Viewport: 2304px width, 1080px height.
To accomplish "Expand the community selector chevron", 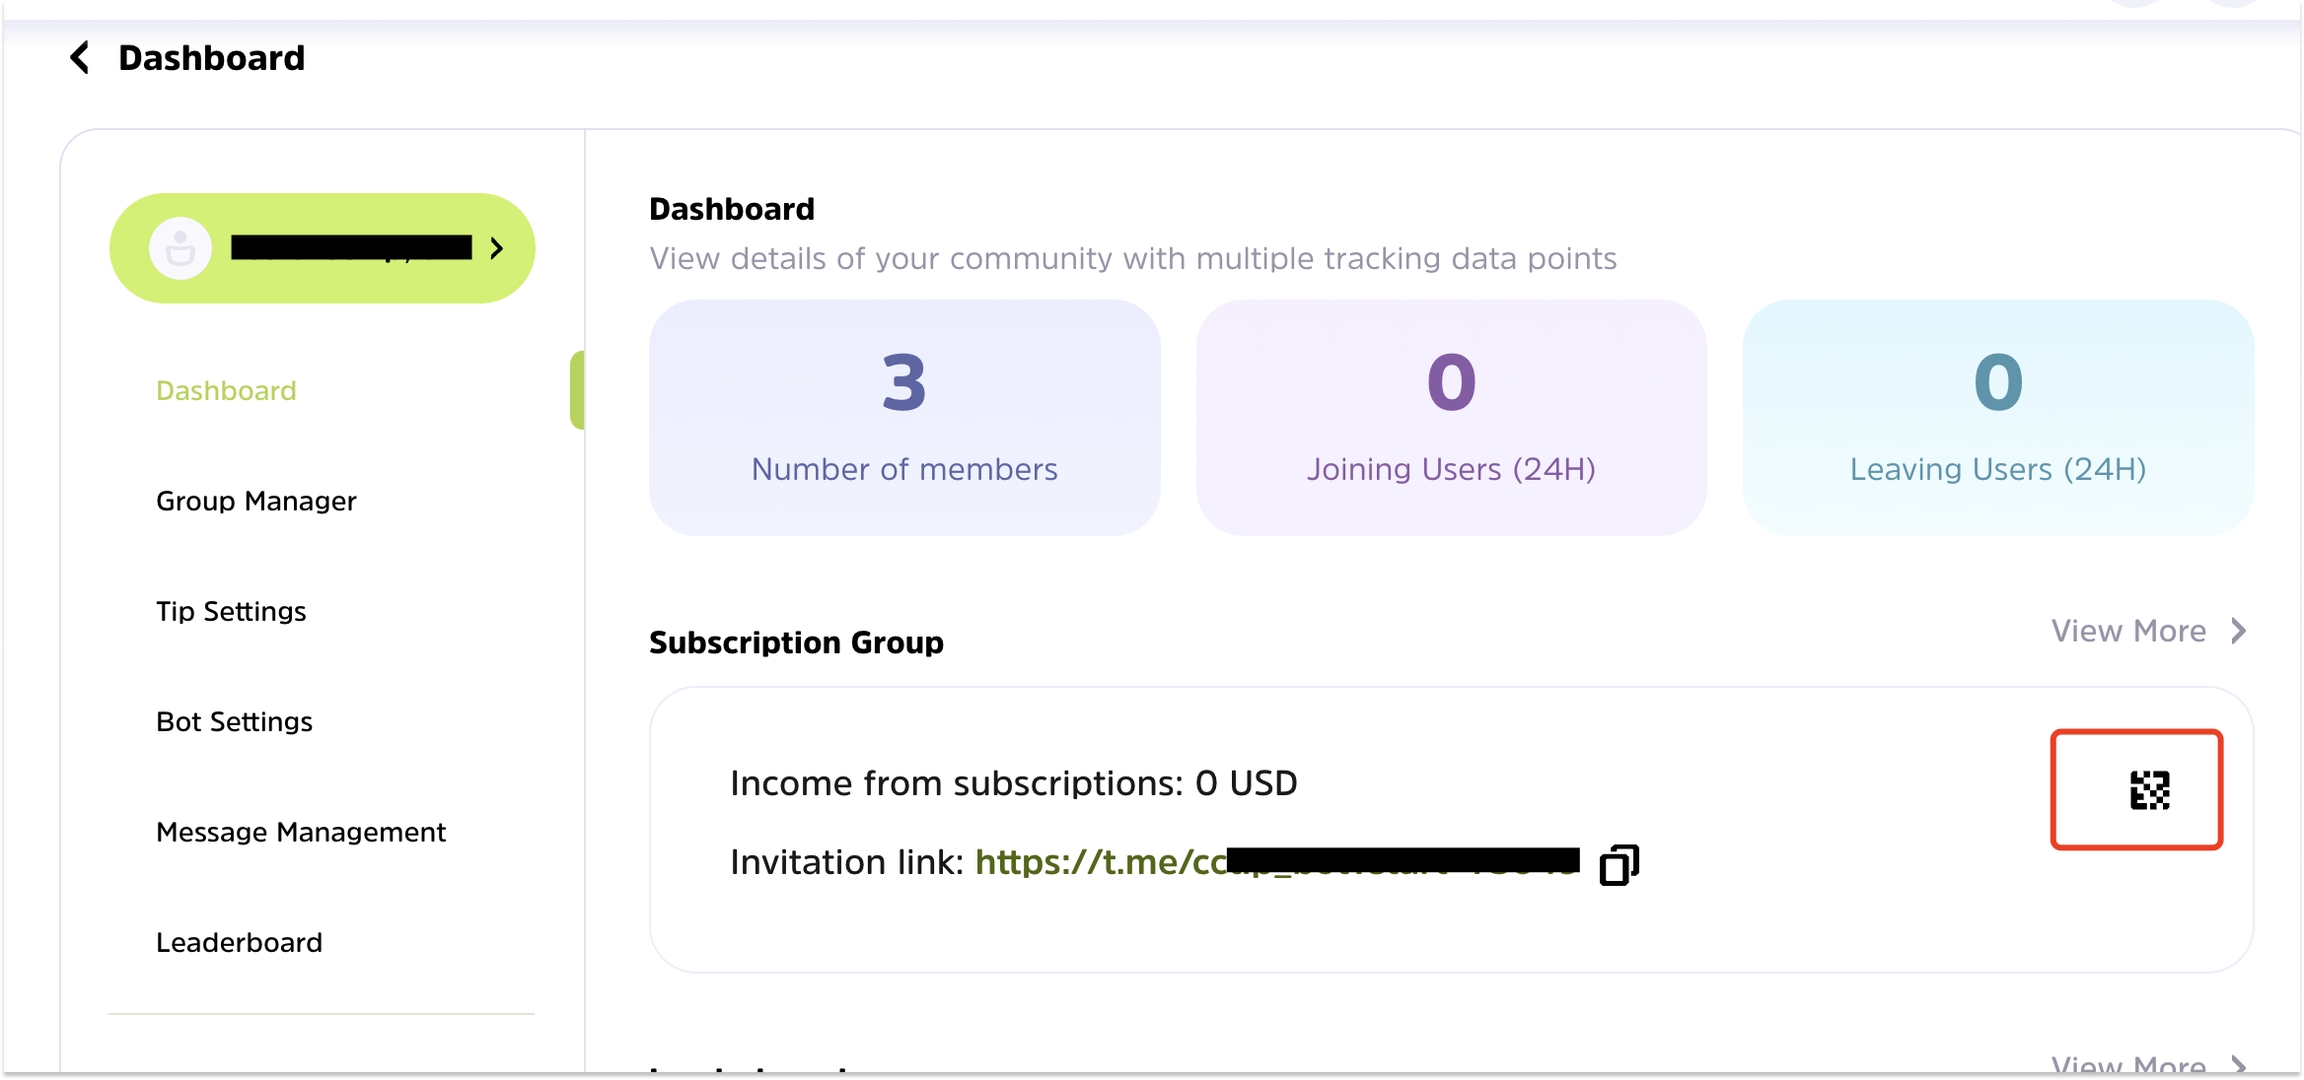I will [497, 248].
